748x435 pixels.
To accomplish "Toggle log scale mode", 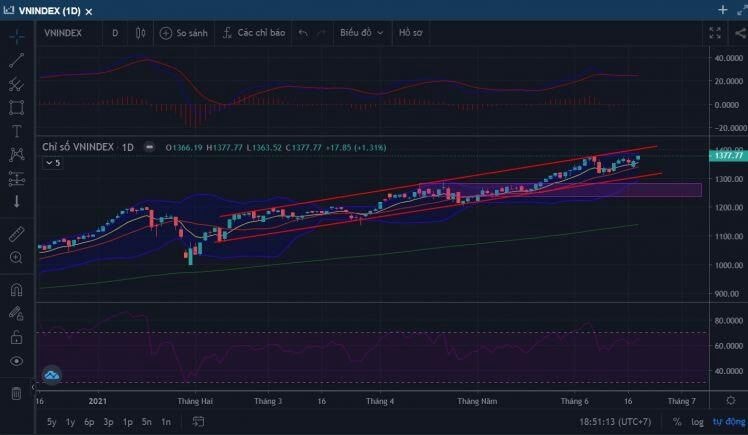I will [697, 422].
